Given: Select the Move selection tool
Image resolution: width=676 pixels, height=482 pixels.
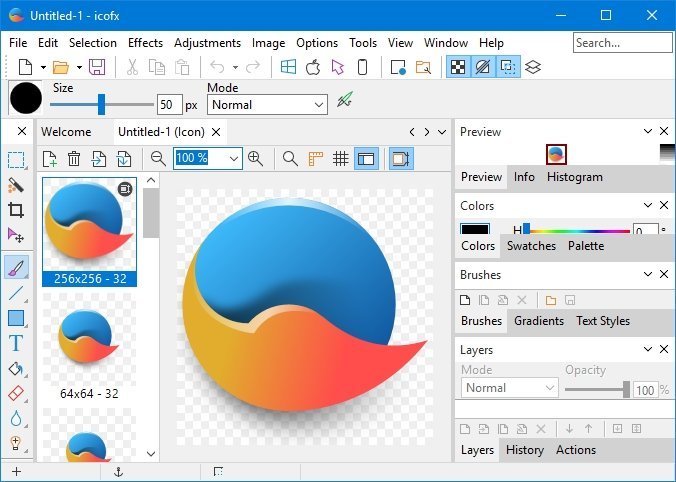Looking at the screenshot, I should 16,235.
